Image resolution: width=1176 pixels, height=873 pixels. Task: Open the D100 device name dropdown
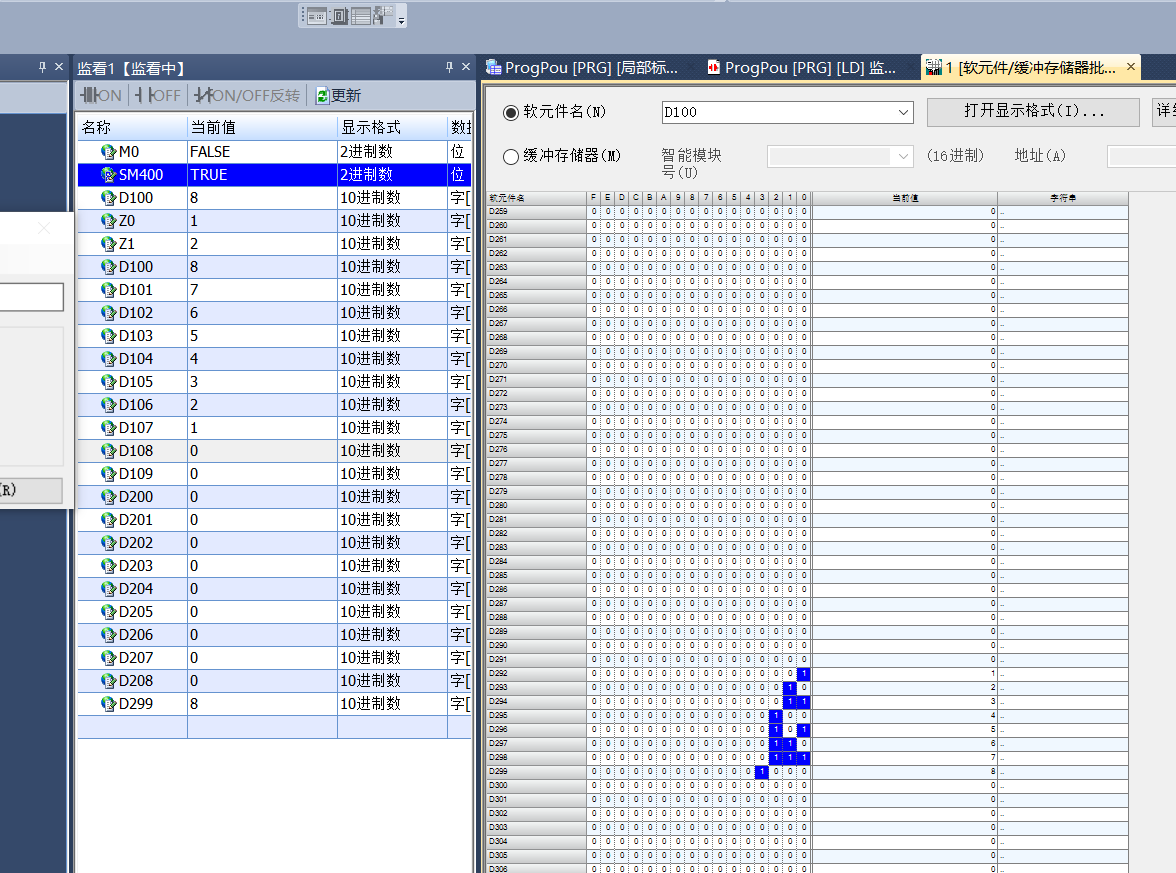tap(903, 112)
